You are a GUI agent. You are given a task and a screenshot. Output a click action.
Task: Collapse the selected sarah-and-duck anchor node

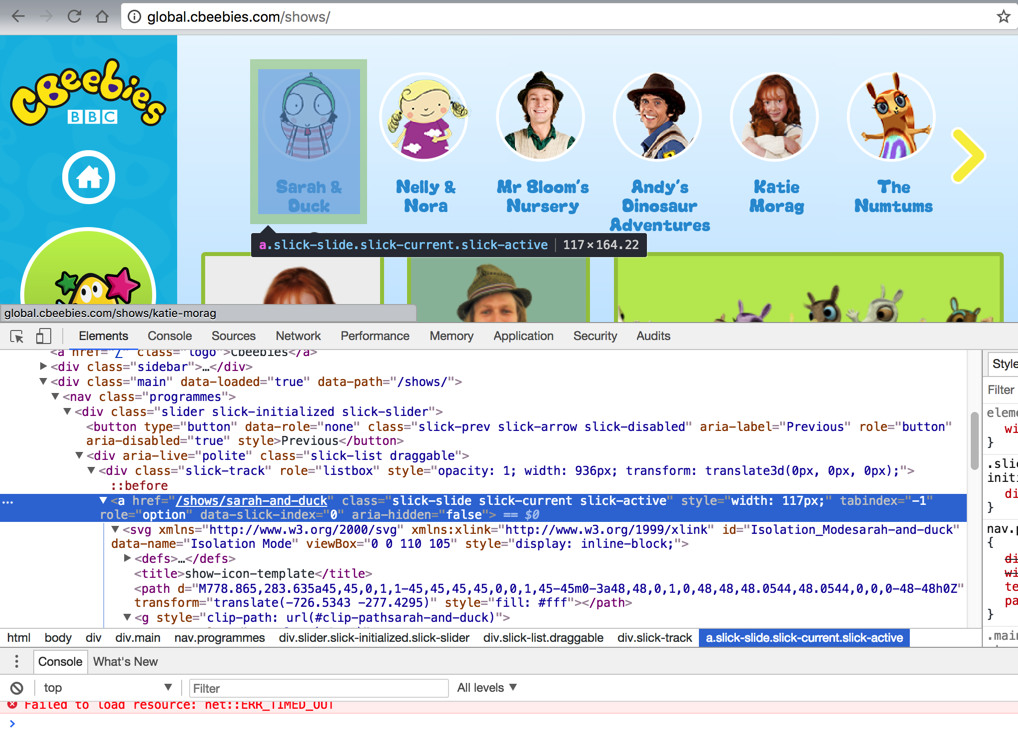point(103,500)
